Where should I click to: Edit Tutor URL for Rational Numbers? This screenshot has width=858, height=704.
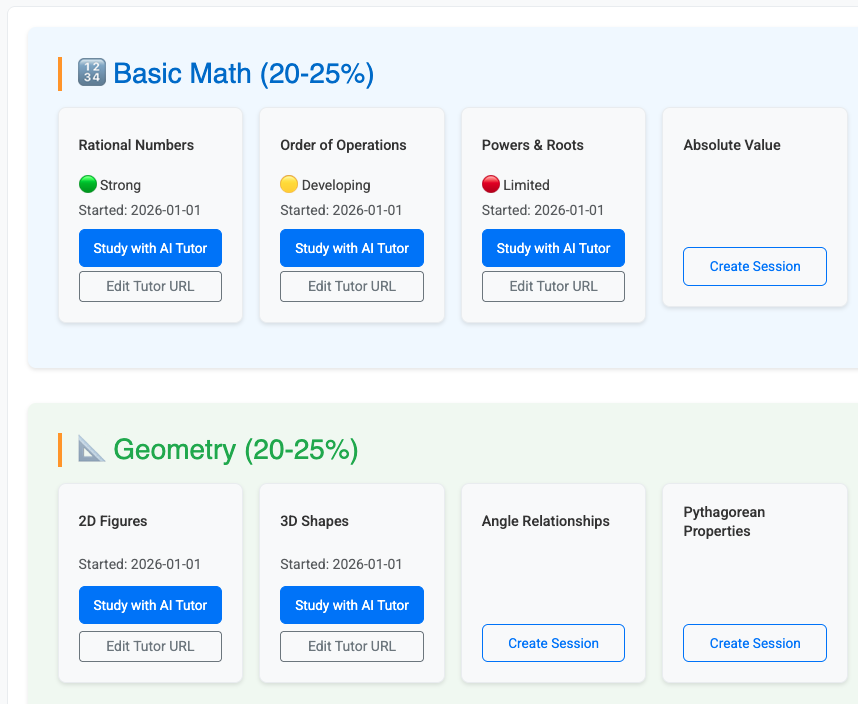click(x=150, y=286)
